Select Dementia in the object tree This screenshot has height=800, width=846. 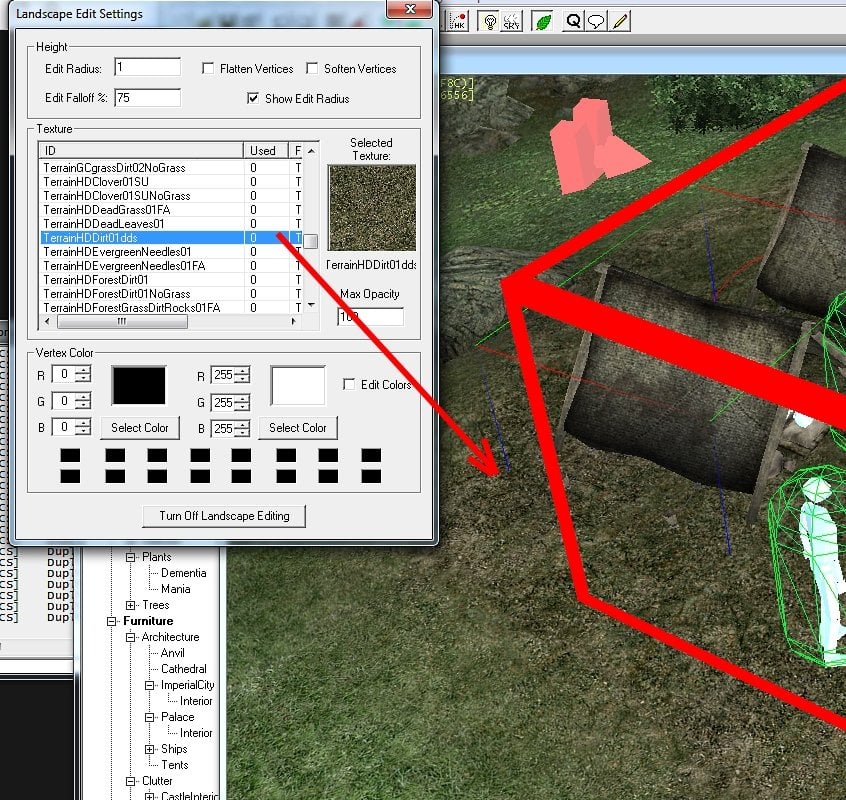pyautogui.click(x=183, y=573)
